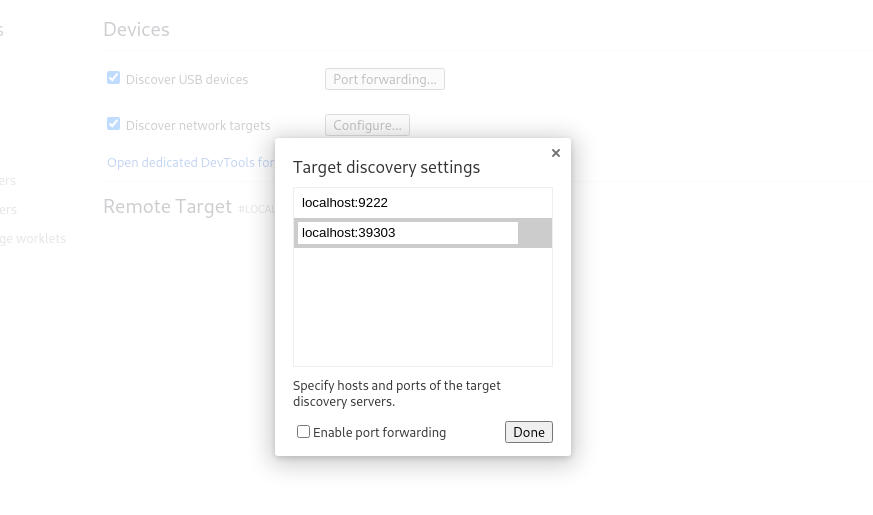Enable port forwarding checkbox

coord(303,431)
